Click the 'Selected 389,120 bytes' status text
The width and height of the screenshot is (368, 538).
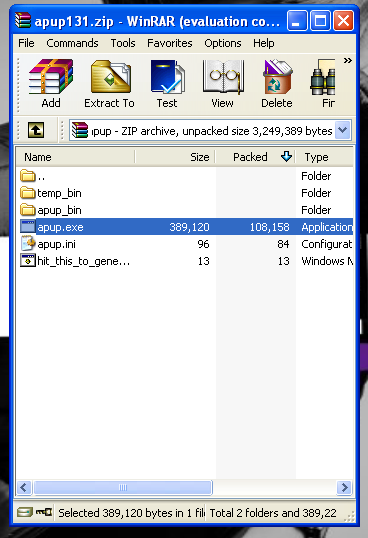(x=132, y=513)
